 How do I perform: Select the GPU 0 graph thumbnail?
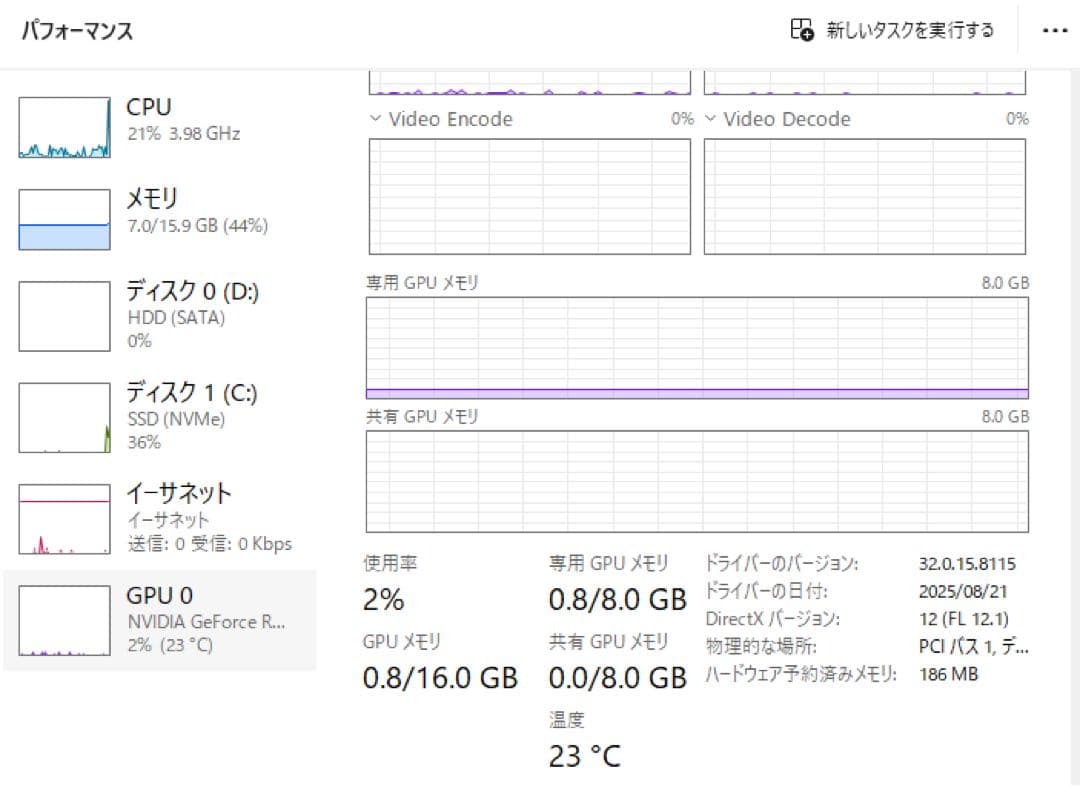pos(64,620)
